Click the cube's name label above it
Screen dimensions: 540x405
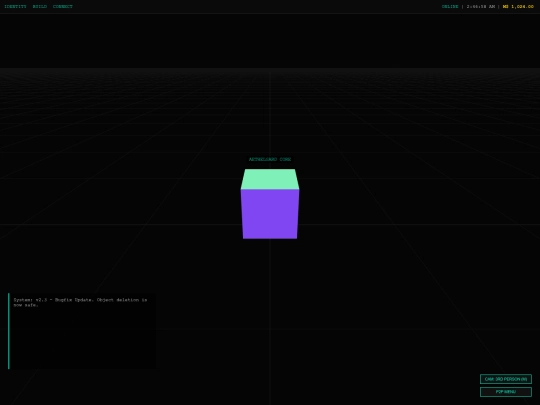[x=270, y=159]
